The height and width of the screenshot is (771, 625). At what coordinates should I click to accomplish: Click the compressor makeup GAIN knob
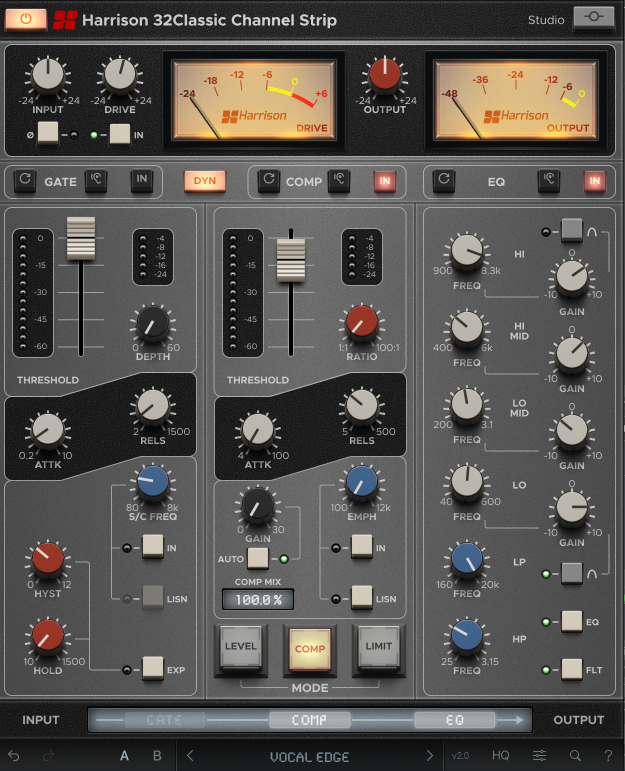[258, 506]
